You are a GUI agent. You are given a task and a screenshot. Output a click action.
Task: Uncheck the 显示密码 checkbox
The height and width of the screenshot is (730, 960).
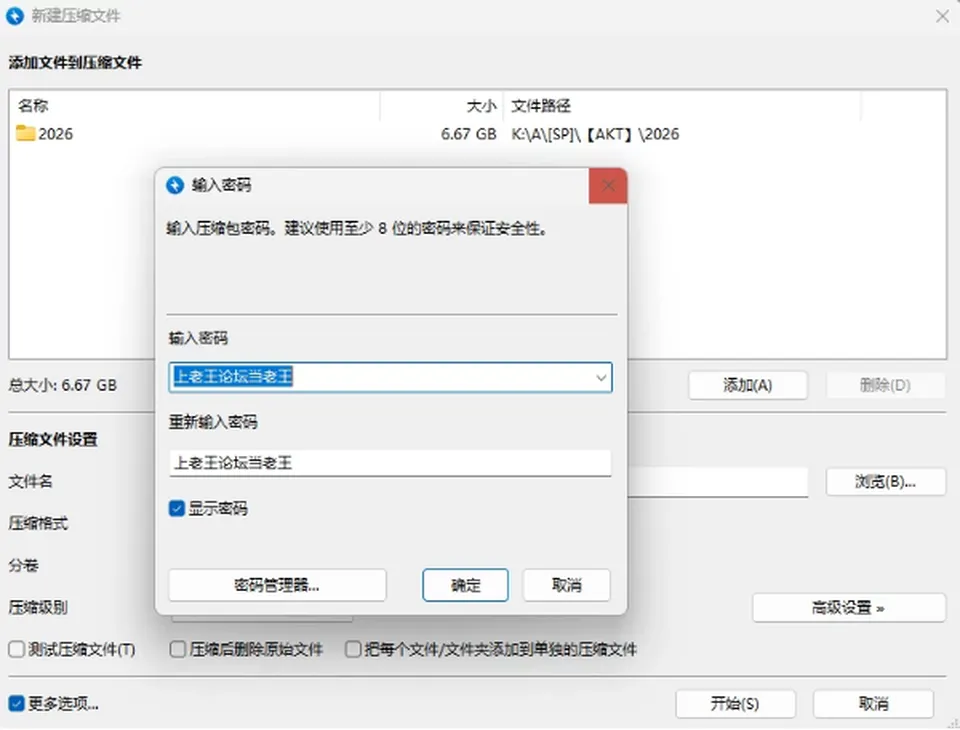point(176,508)
